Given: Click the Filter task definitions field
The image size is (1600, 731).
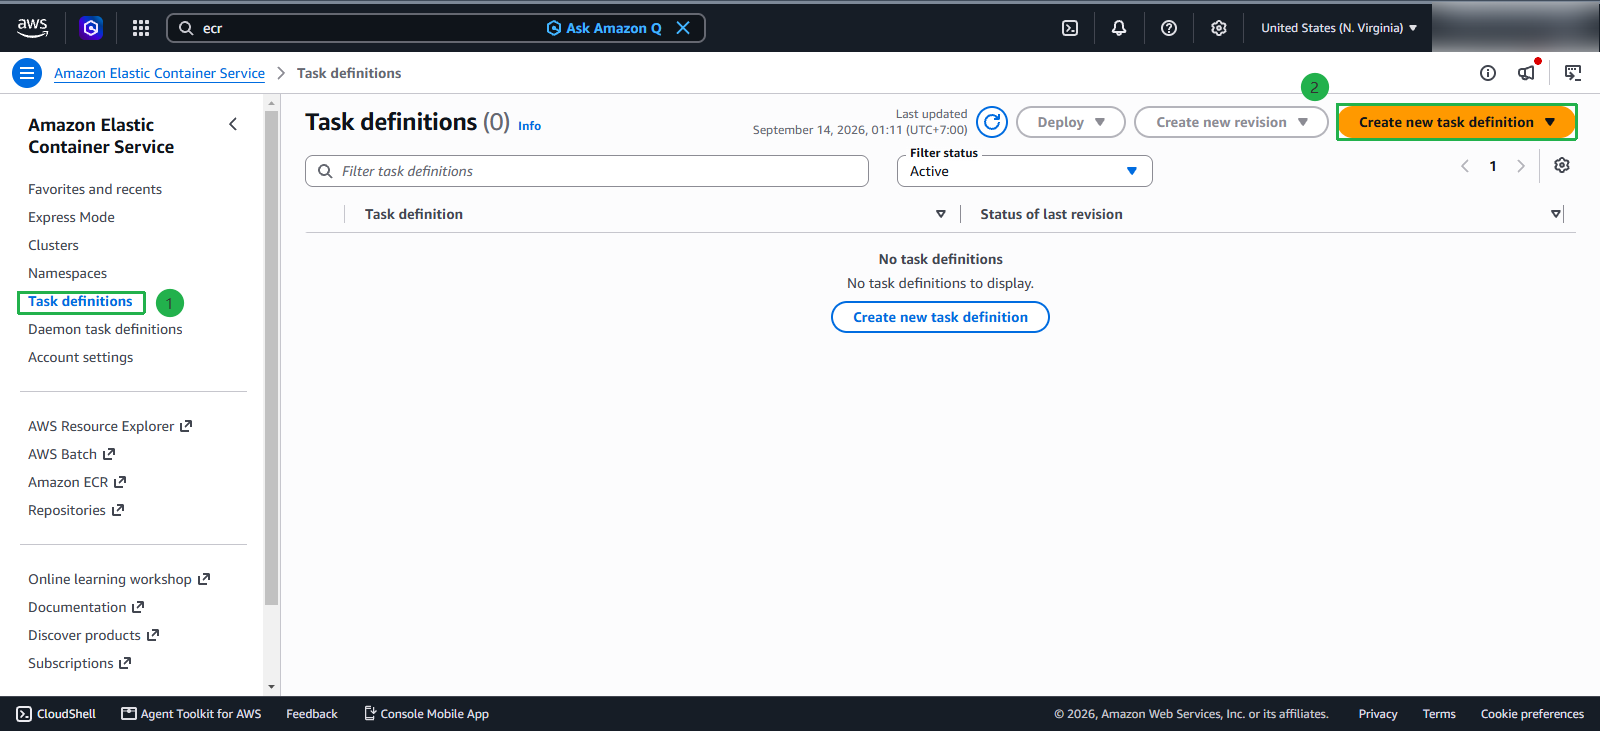Looking at the screenshot, I should (587, 171).
